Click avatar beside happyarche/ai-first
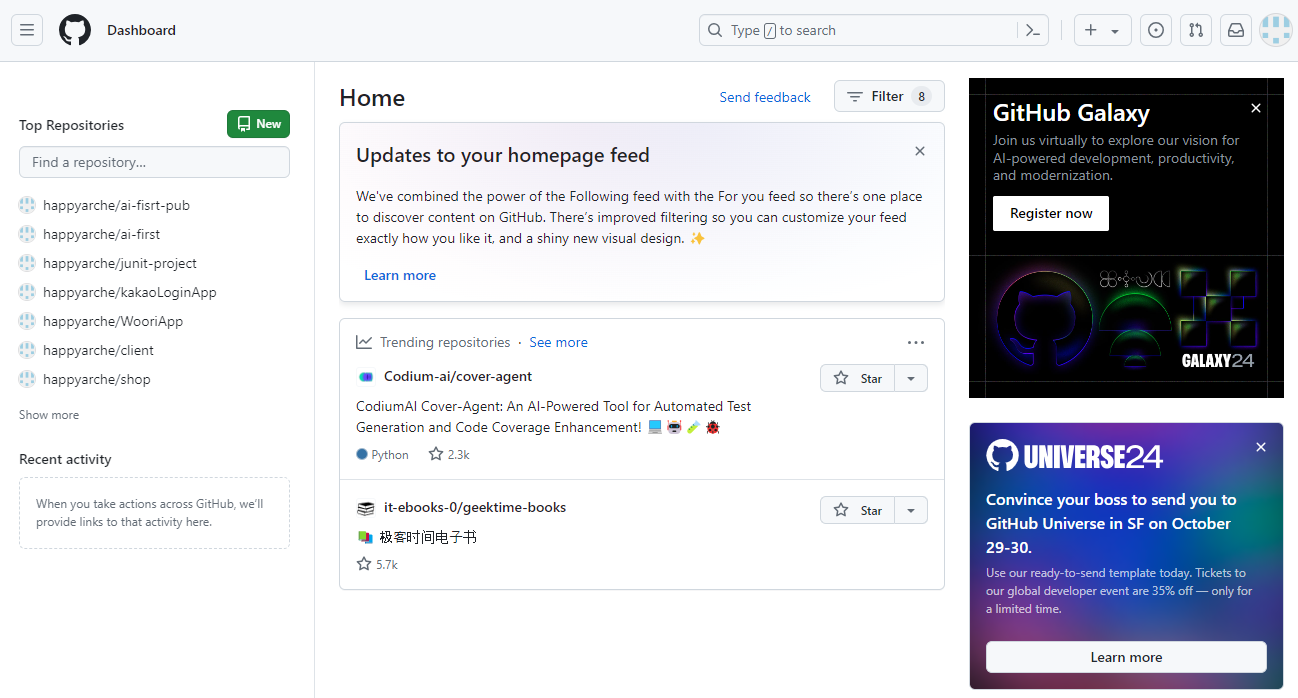Image resolution: width=1298 pixels, height=698 pixels. (27, 234)
